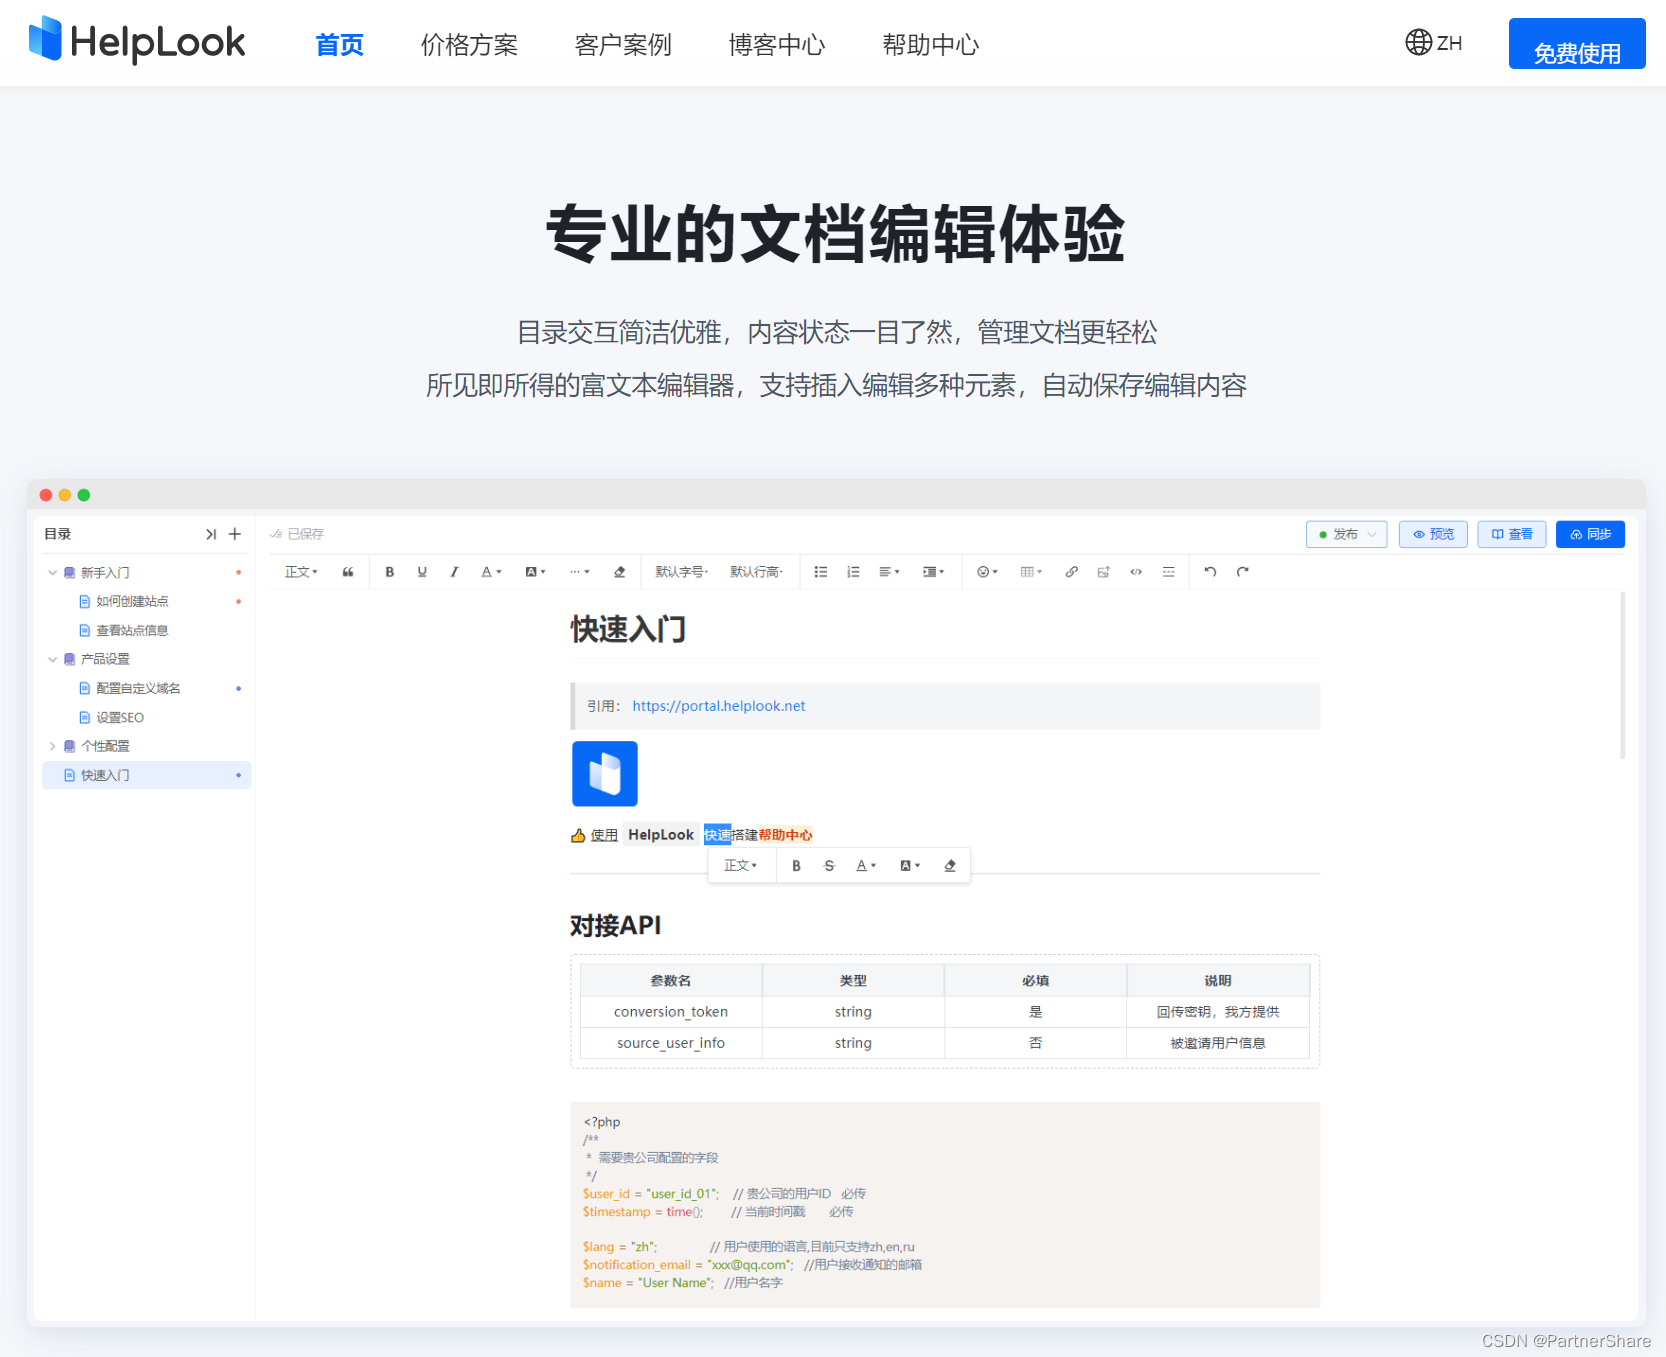Screen dimensions: 1666x1357
Task: Insert a hyperlink with link icon
Action: pyautogui.click(x=1071, y=572)
